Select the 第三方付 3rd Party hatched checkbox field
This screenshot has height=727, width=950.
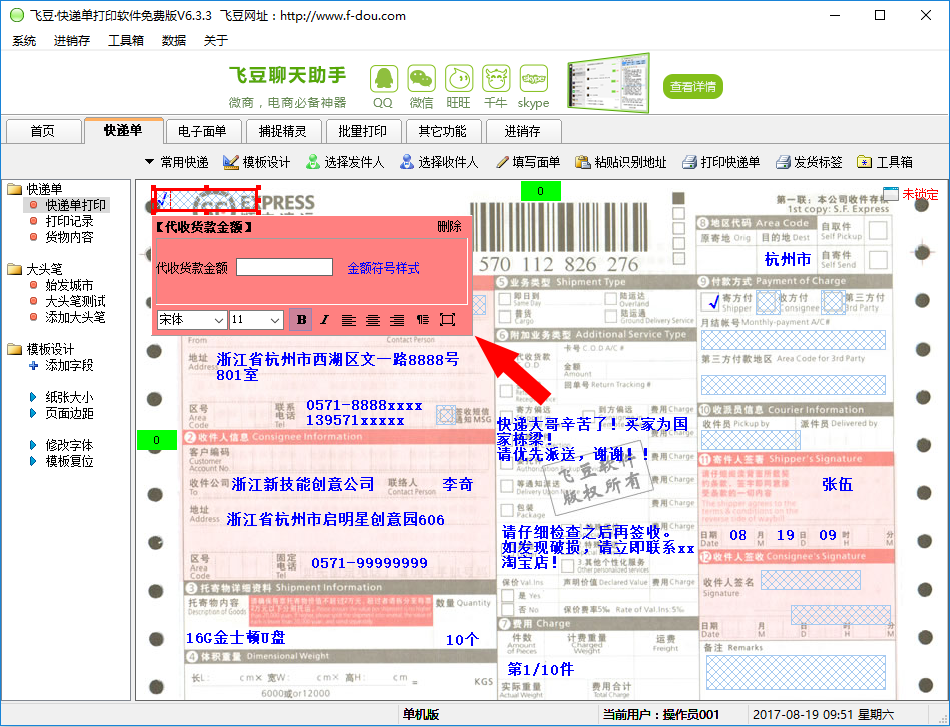(x=833, y=302)
